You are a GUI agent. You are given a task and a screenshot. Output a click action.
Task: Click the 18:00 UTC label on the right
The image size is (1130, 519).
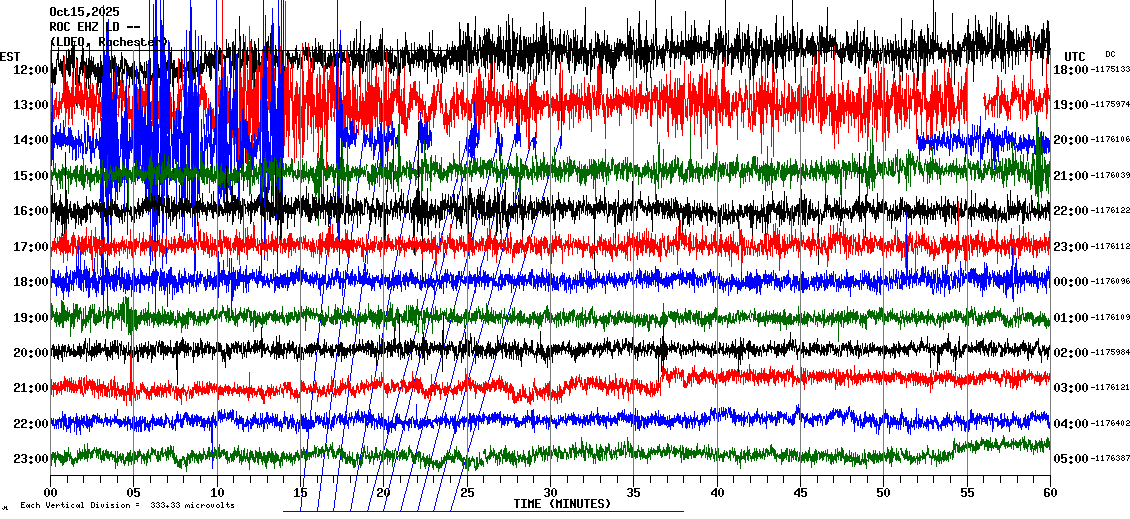click(1070, 69)
